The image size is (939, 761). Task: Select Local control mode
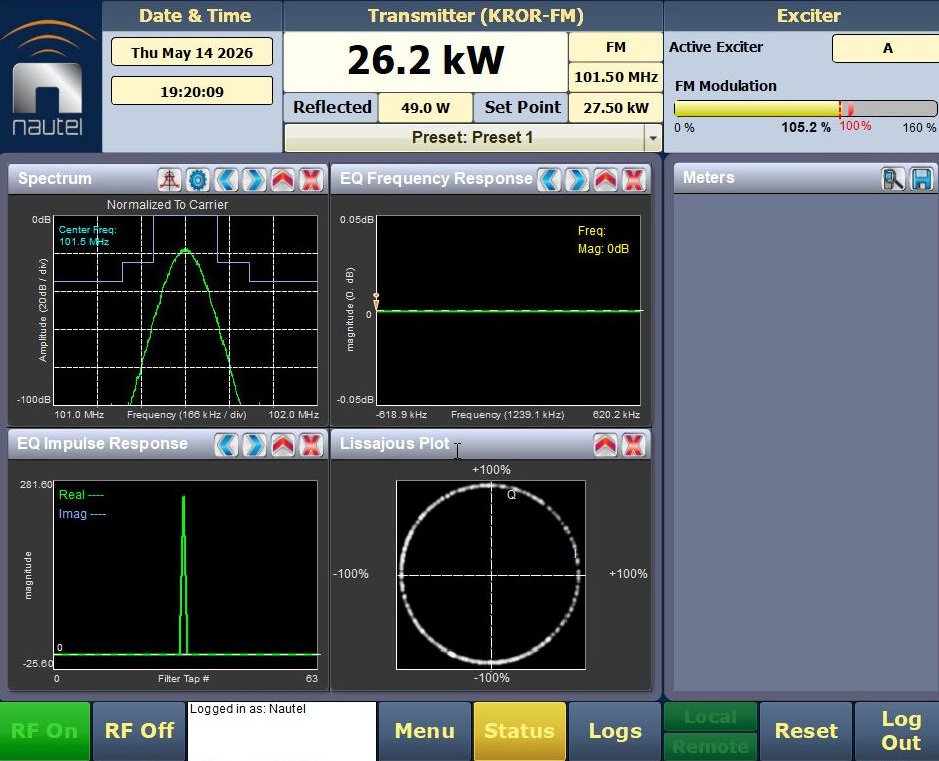[710, 717]
